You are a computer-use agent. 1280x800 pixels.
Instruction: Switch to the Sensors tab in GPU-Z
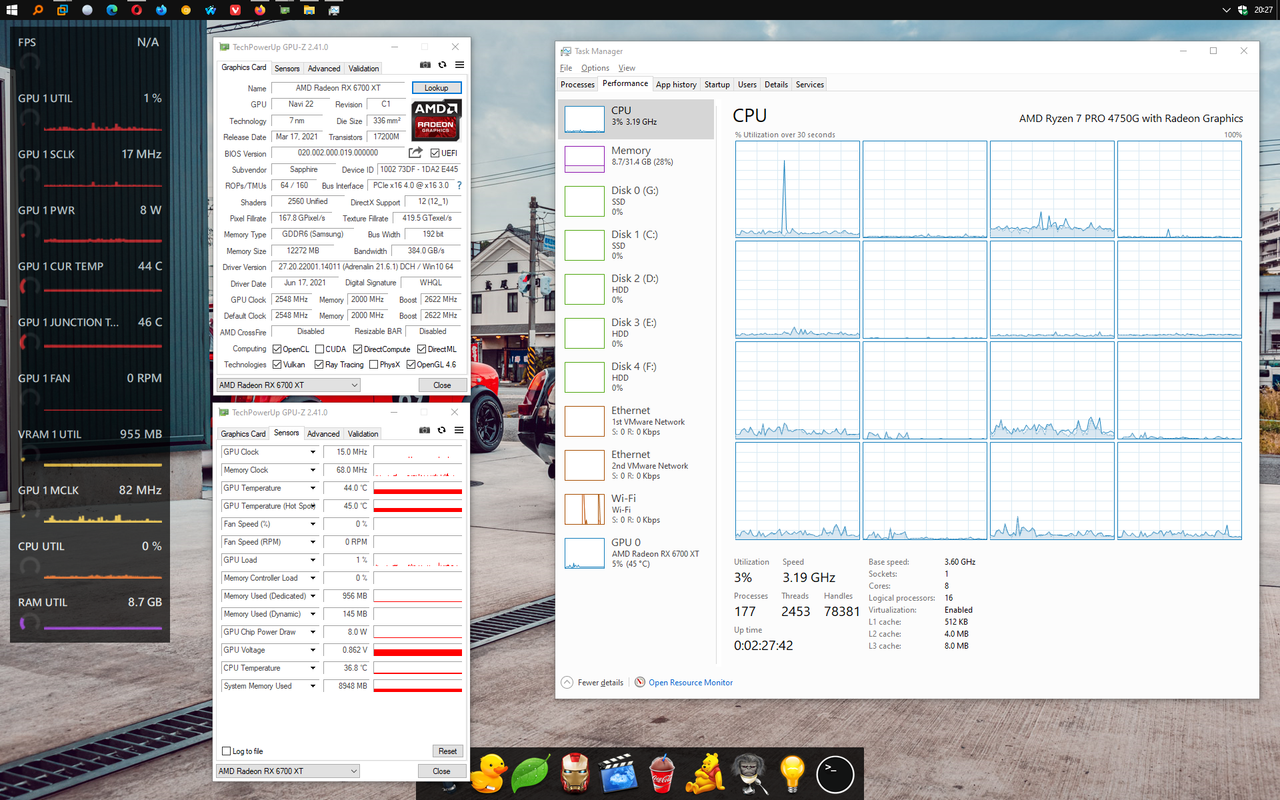286,67
